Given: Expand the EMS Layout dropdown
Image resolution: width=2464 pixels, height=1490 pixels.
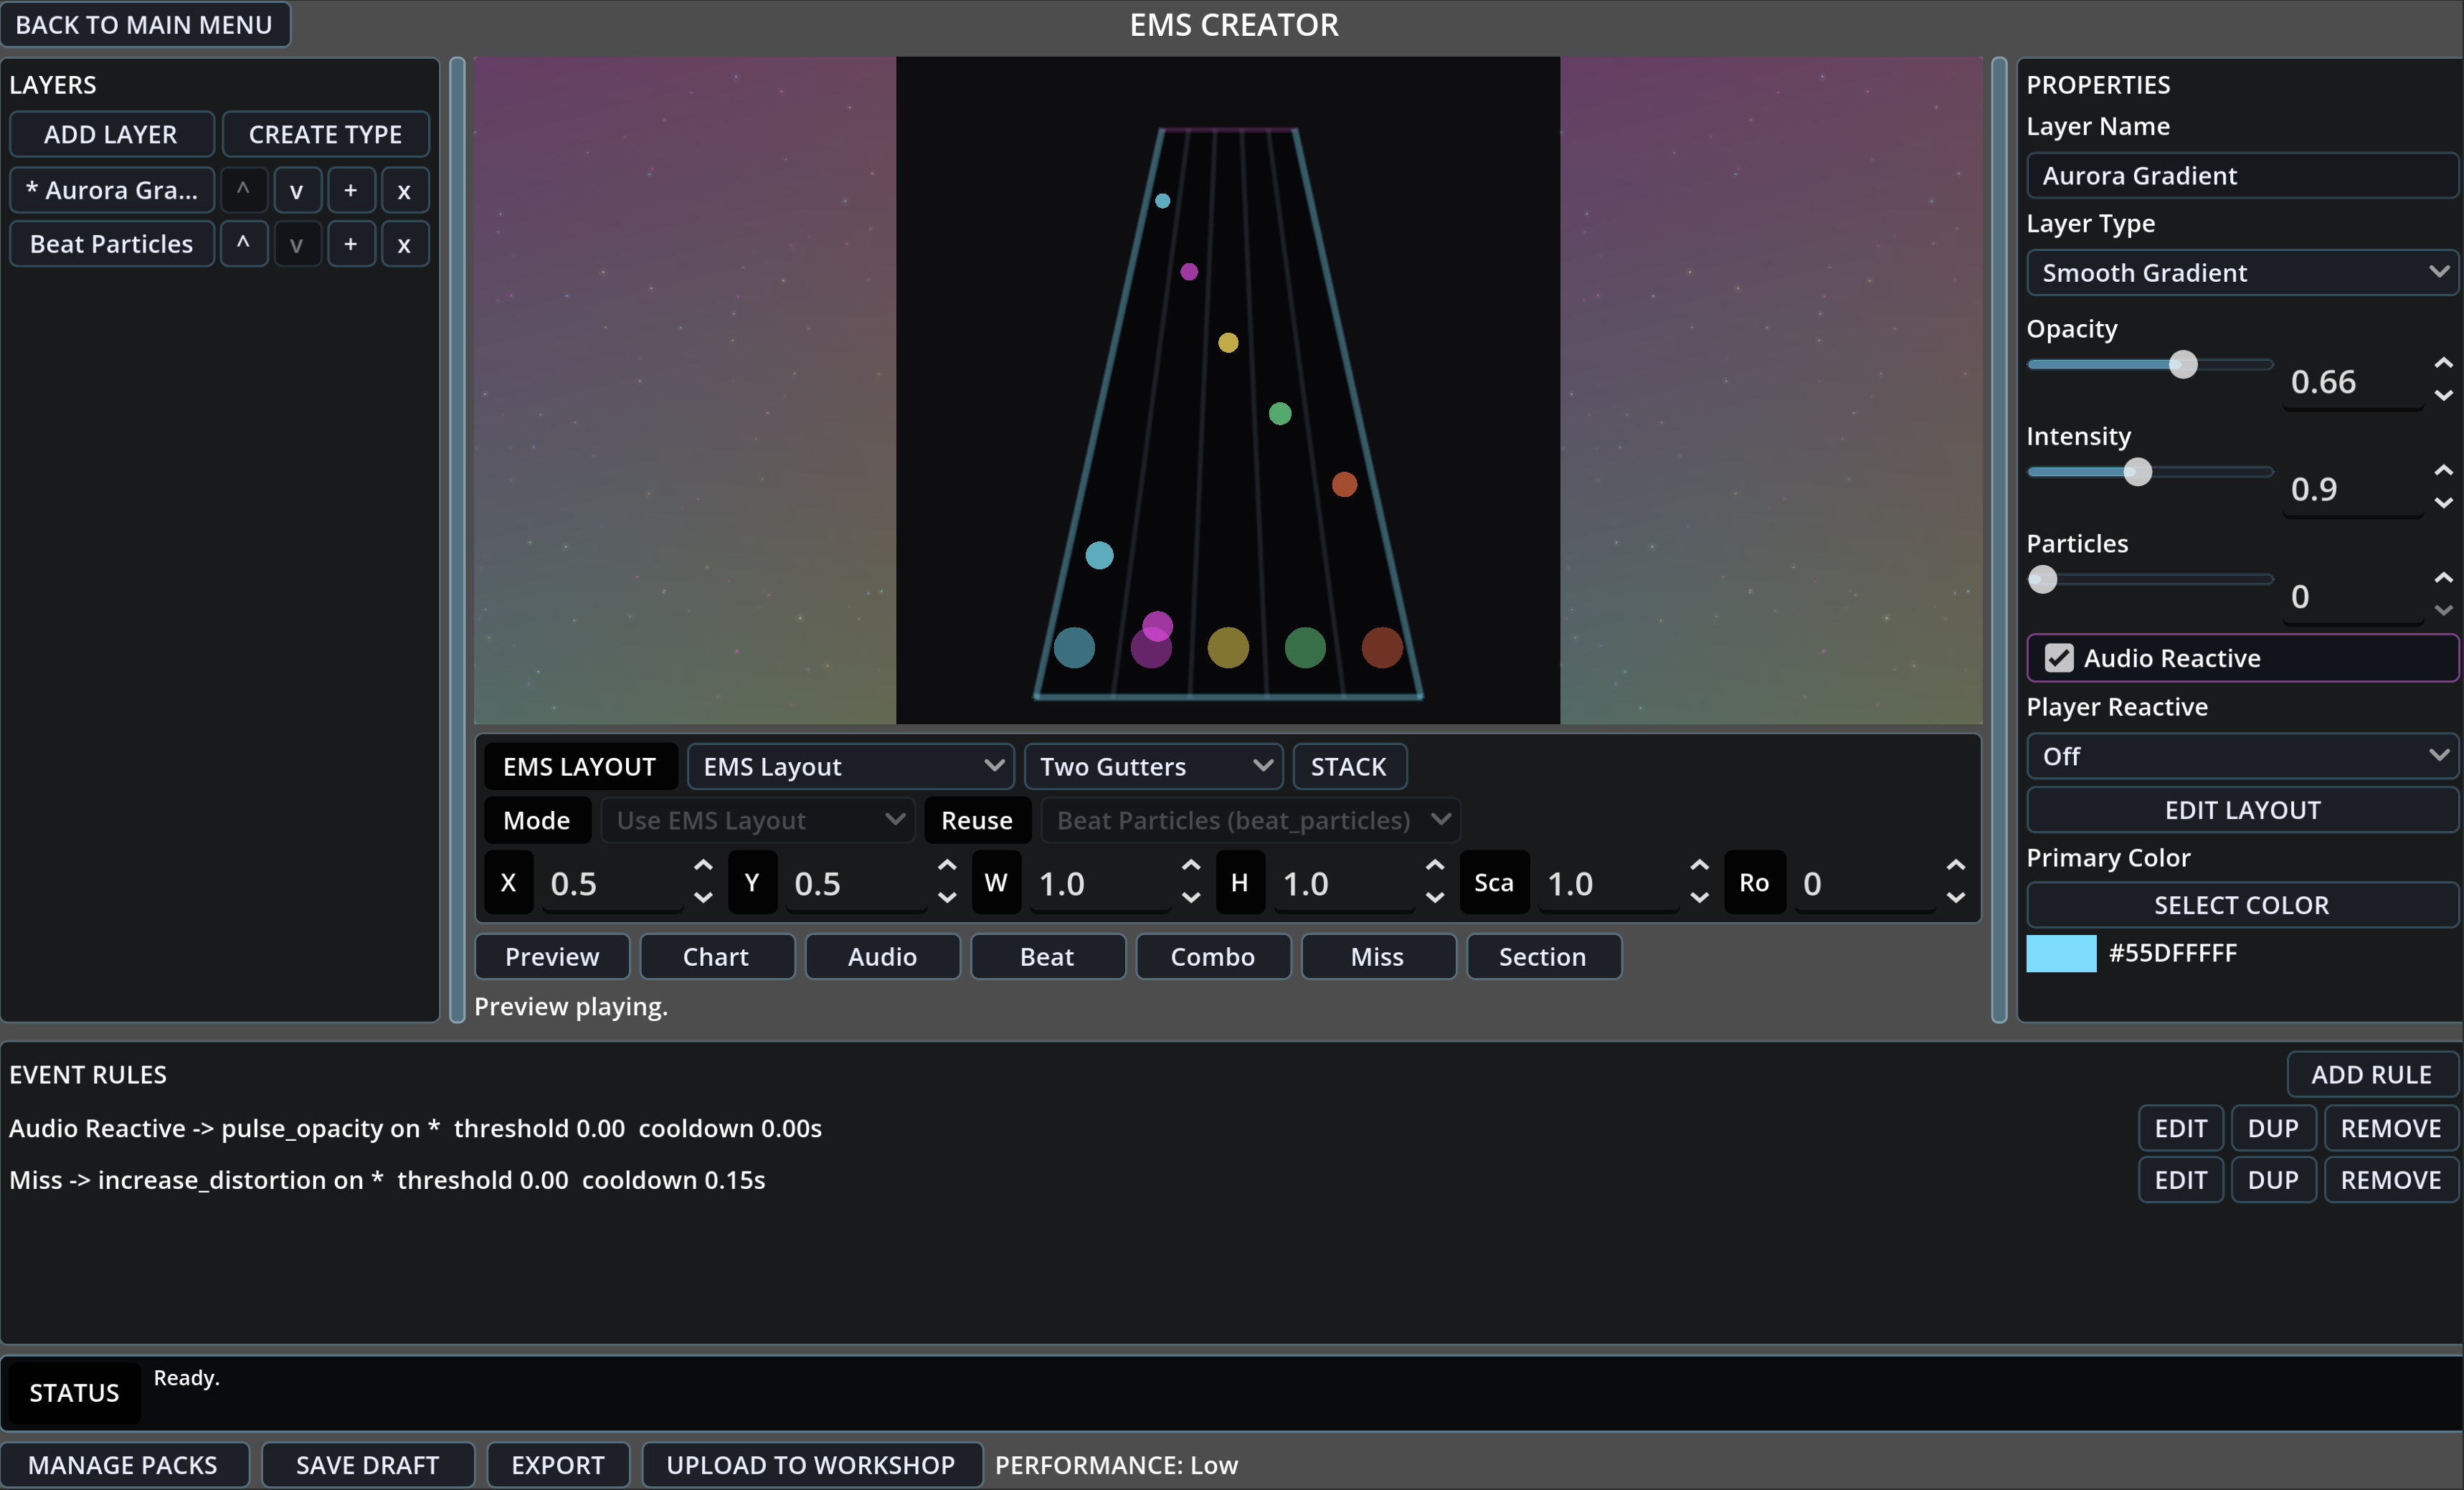Looking at the screenshot, I should tap(850, 767).
